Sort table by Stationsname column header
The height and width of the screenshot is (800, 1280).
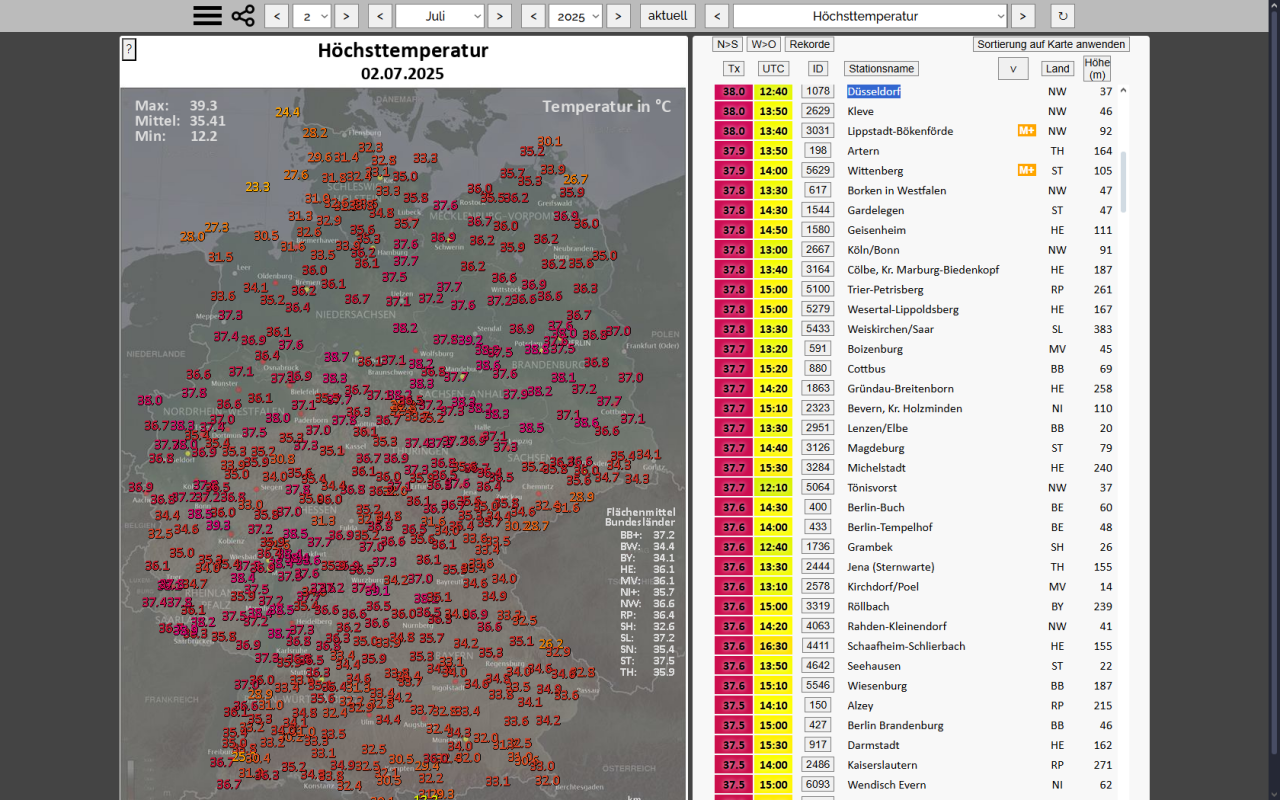tap(880, 69)
